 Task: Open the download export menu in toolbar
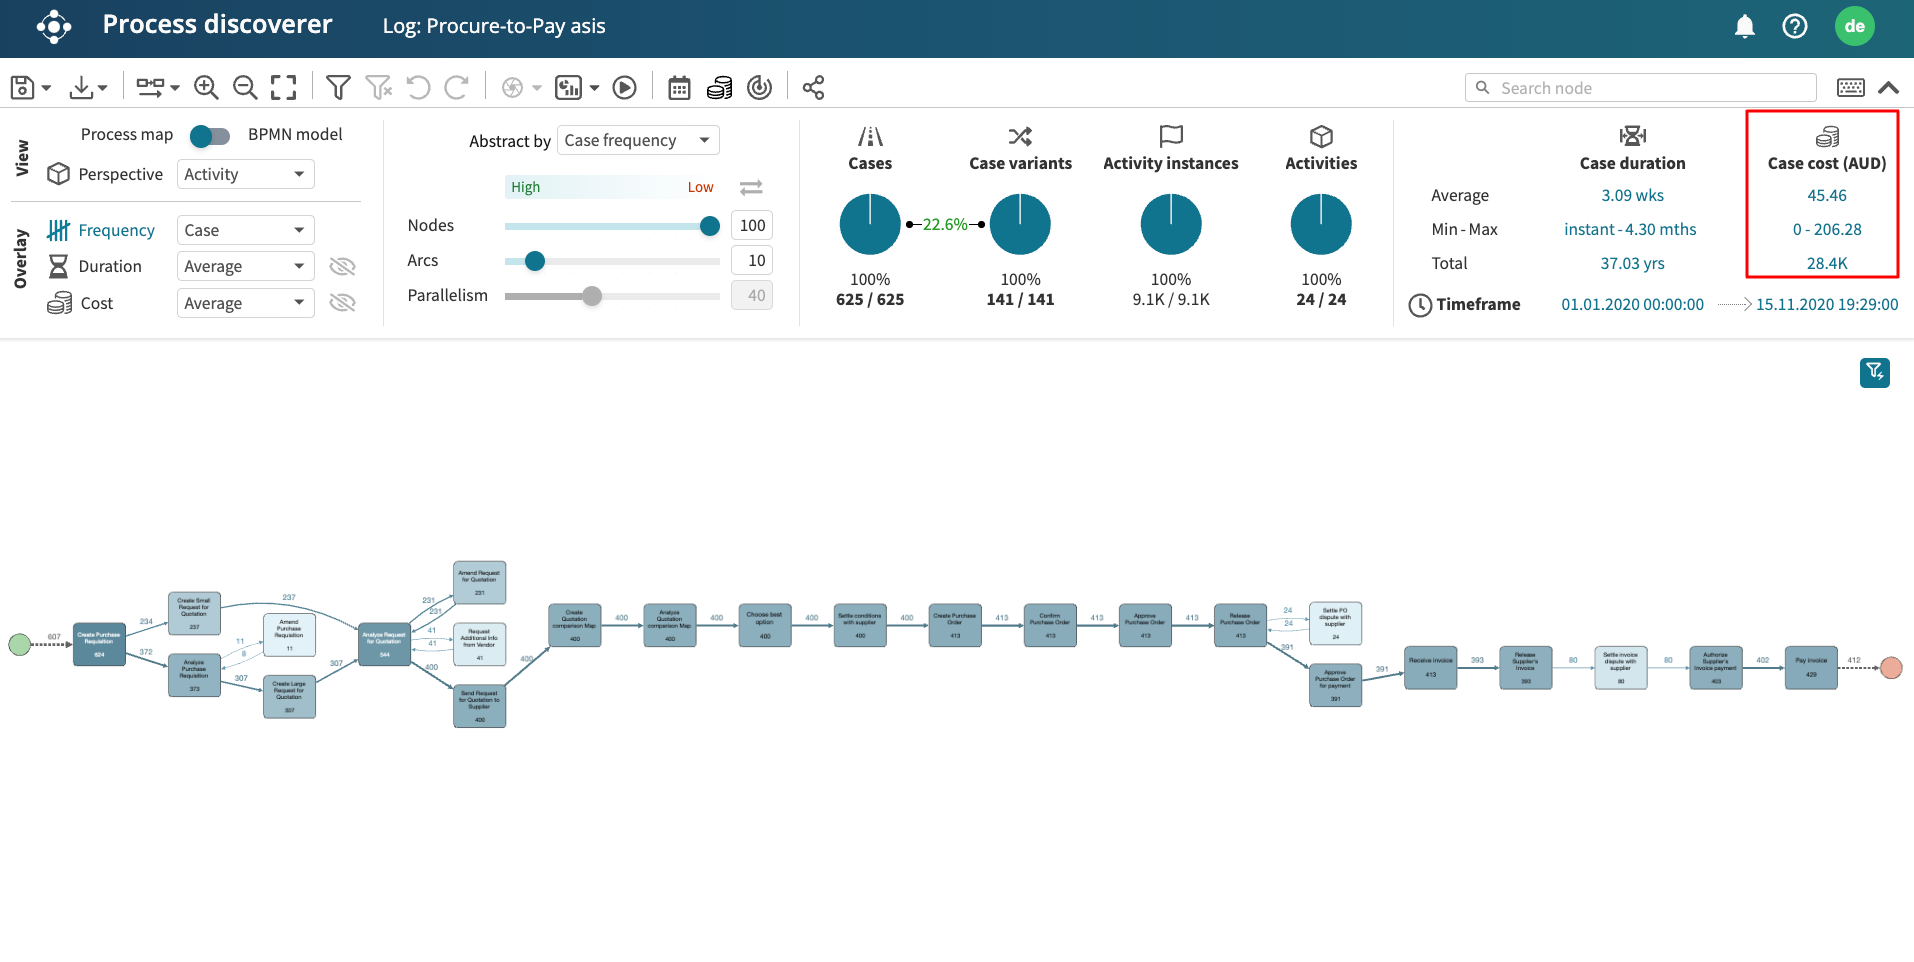[88, 88]
